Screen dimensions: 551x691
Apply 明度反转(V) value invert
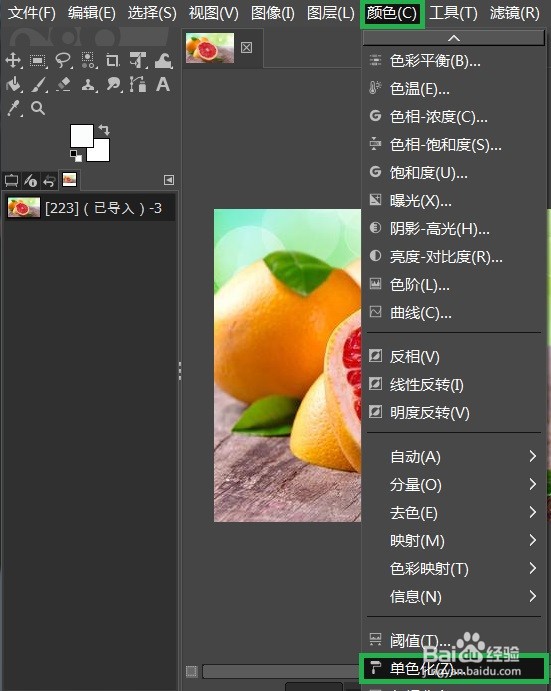(454, 413)
